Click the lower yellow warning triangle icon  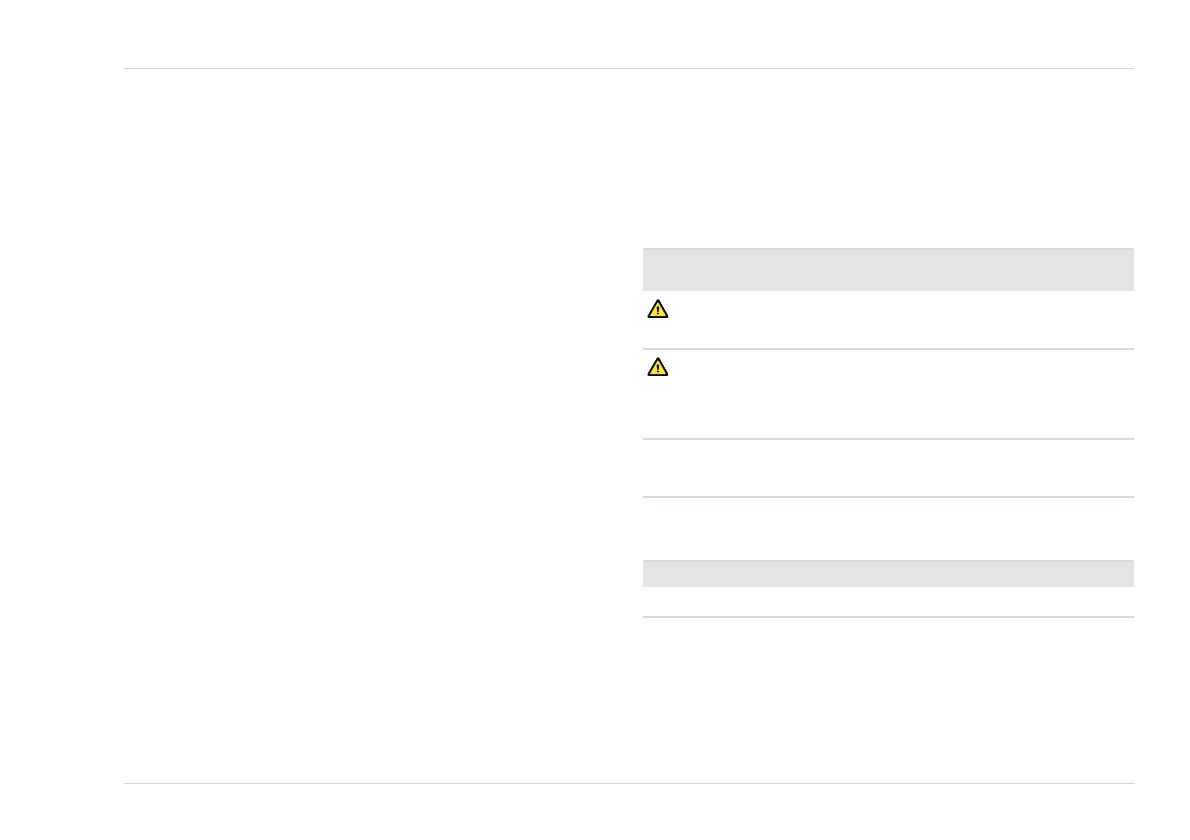point(657,368)
